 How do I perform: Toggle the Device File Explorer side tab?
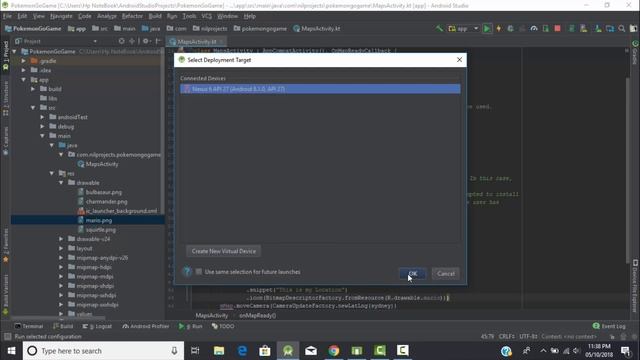point(635,286)
